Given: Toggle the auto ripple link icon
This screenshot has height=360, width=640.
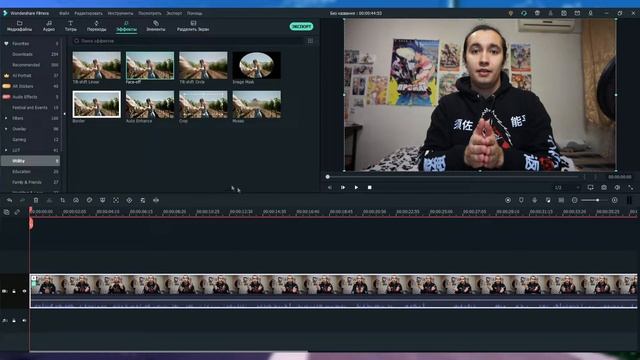Looking at the screenshot, I should (17, 212).
